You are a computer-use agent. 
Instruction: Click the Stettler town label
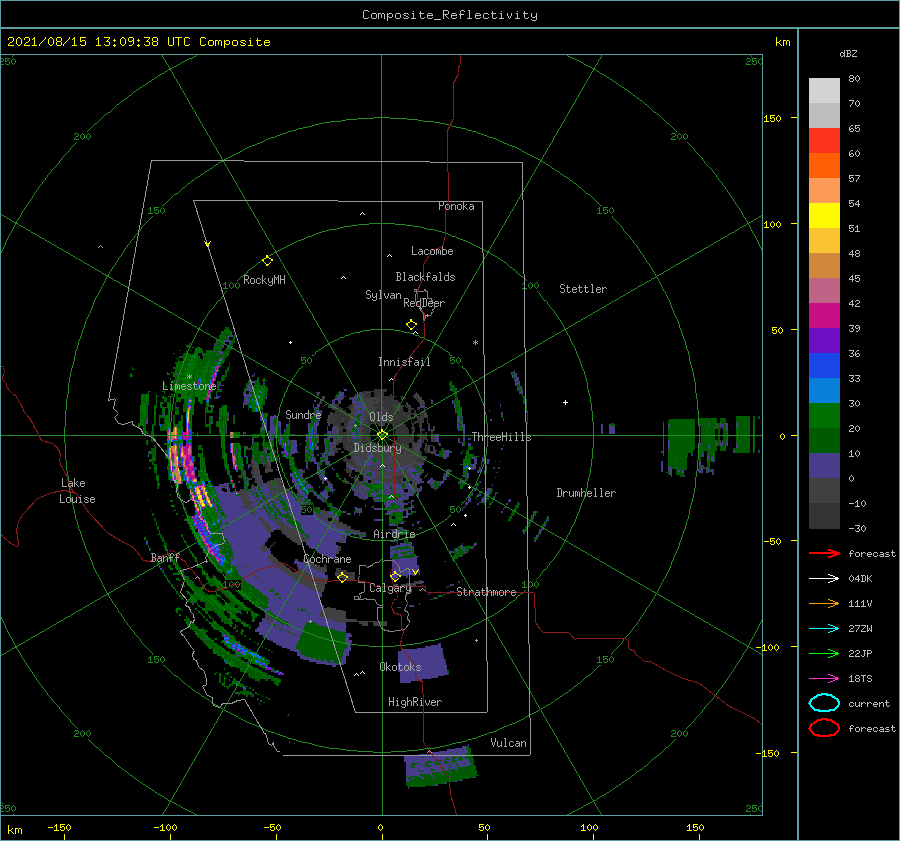pyautogui.click(x=583, y=289)
